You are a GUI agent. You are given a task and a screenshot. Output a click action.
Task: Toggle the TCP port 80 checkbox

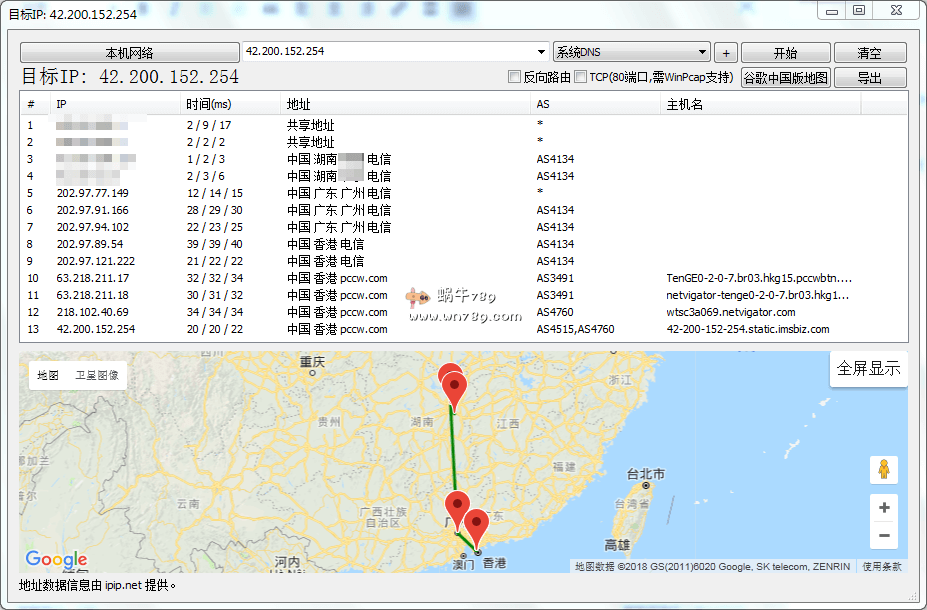[581, 77]
